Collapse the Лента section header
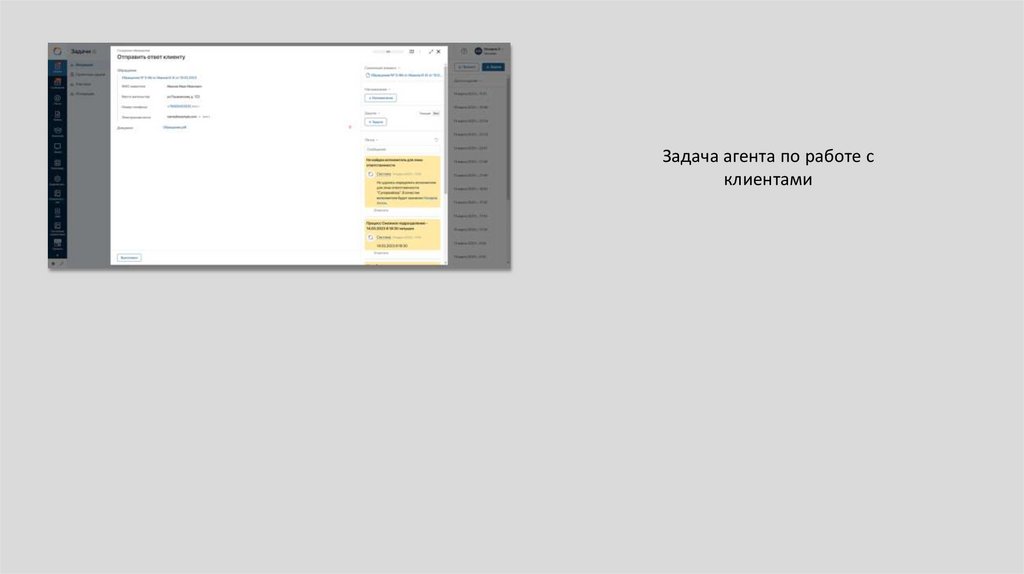 [377, 139]
